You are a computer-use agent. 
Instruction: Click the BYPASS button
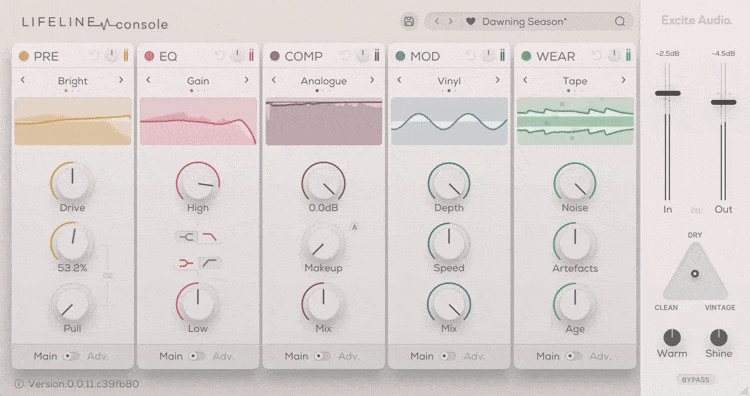point(695,379)
